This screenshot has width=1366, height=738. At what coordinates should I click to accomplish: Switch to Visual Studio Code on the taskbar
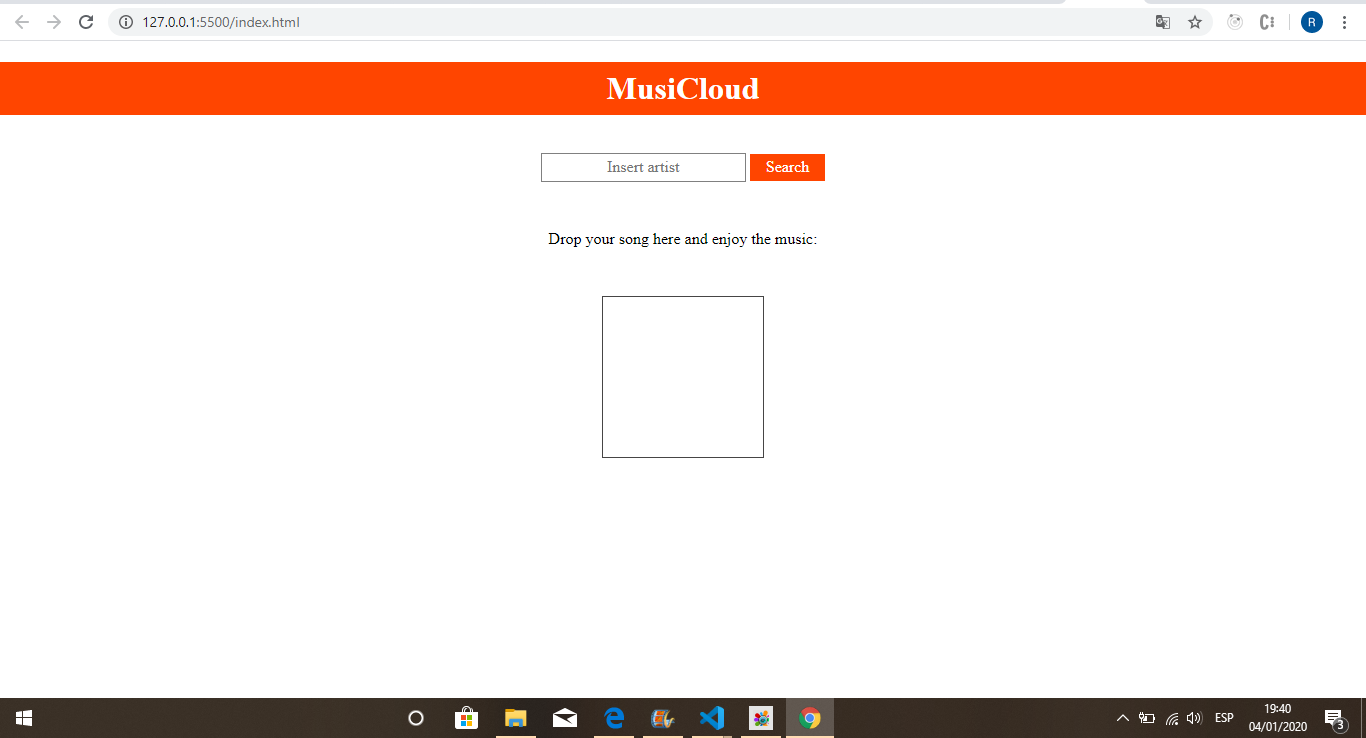712,718
